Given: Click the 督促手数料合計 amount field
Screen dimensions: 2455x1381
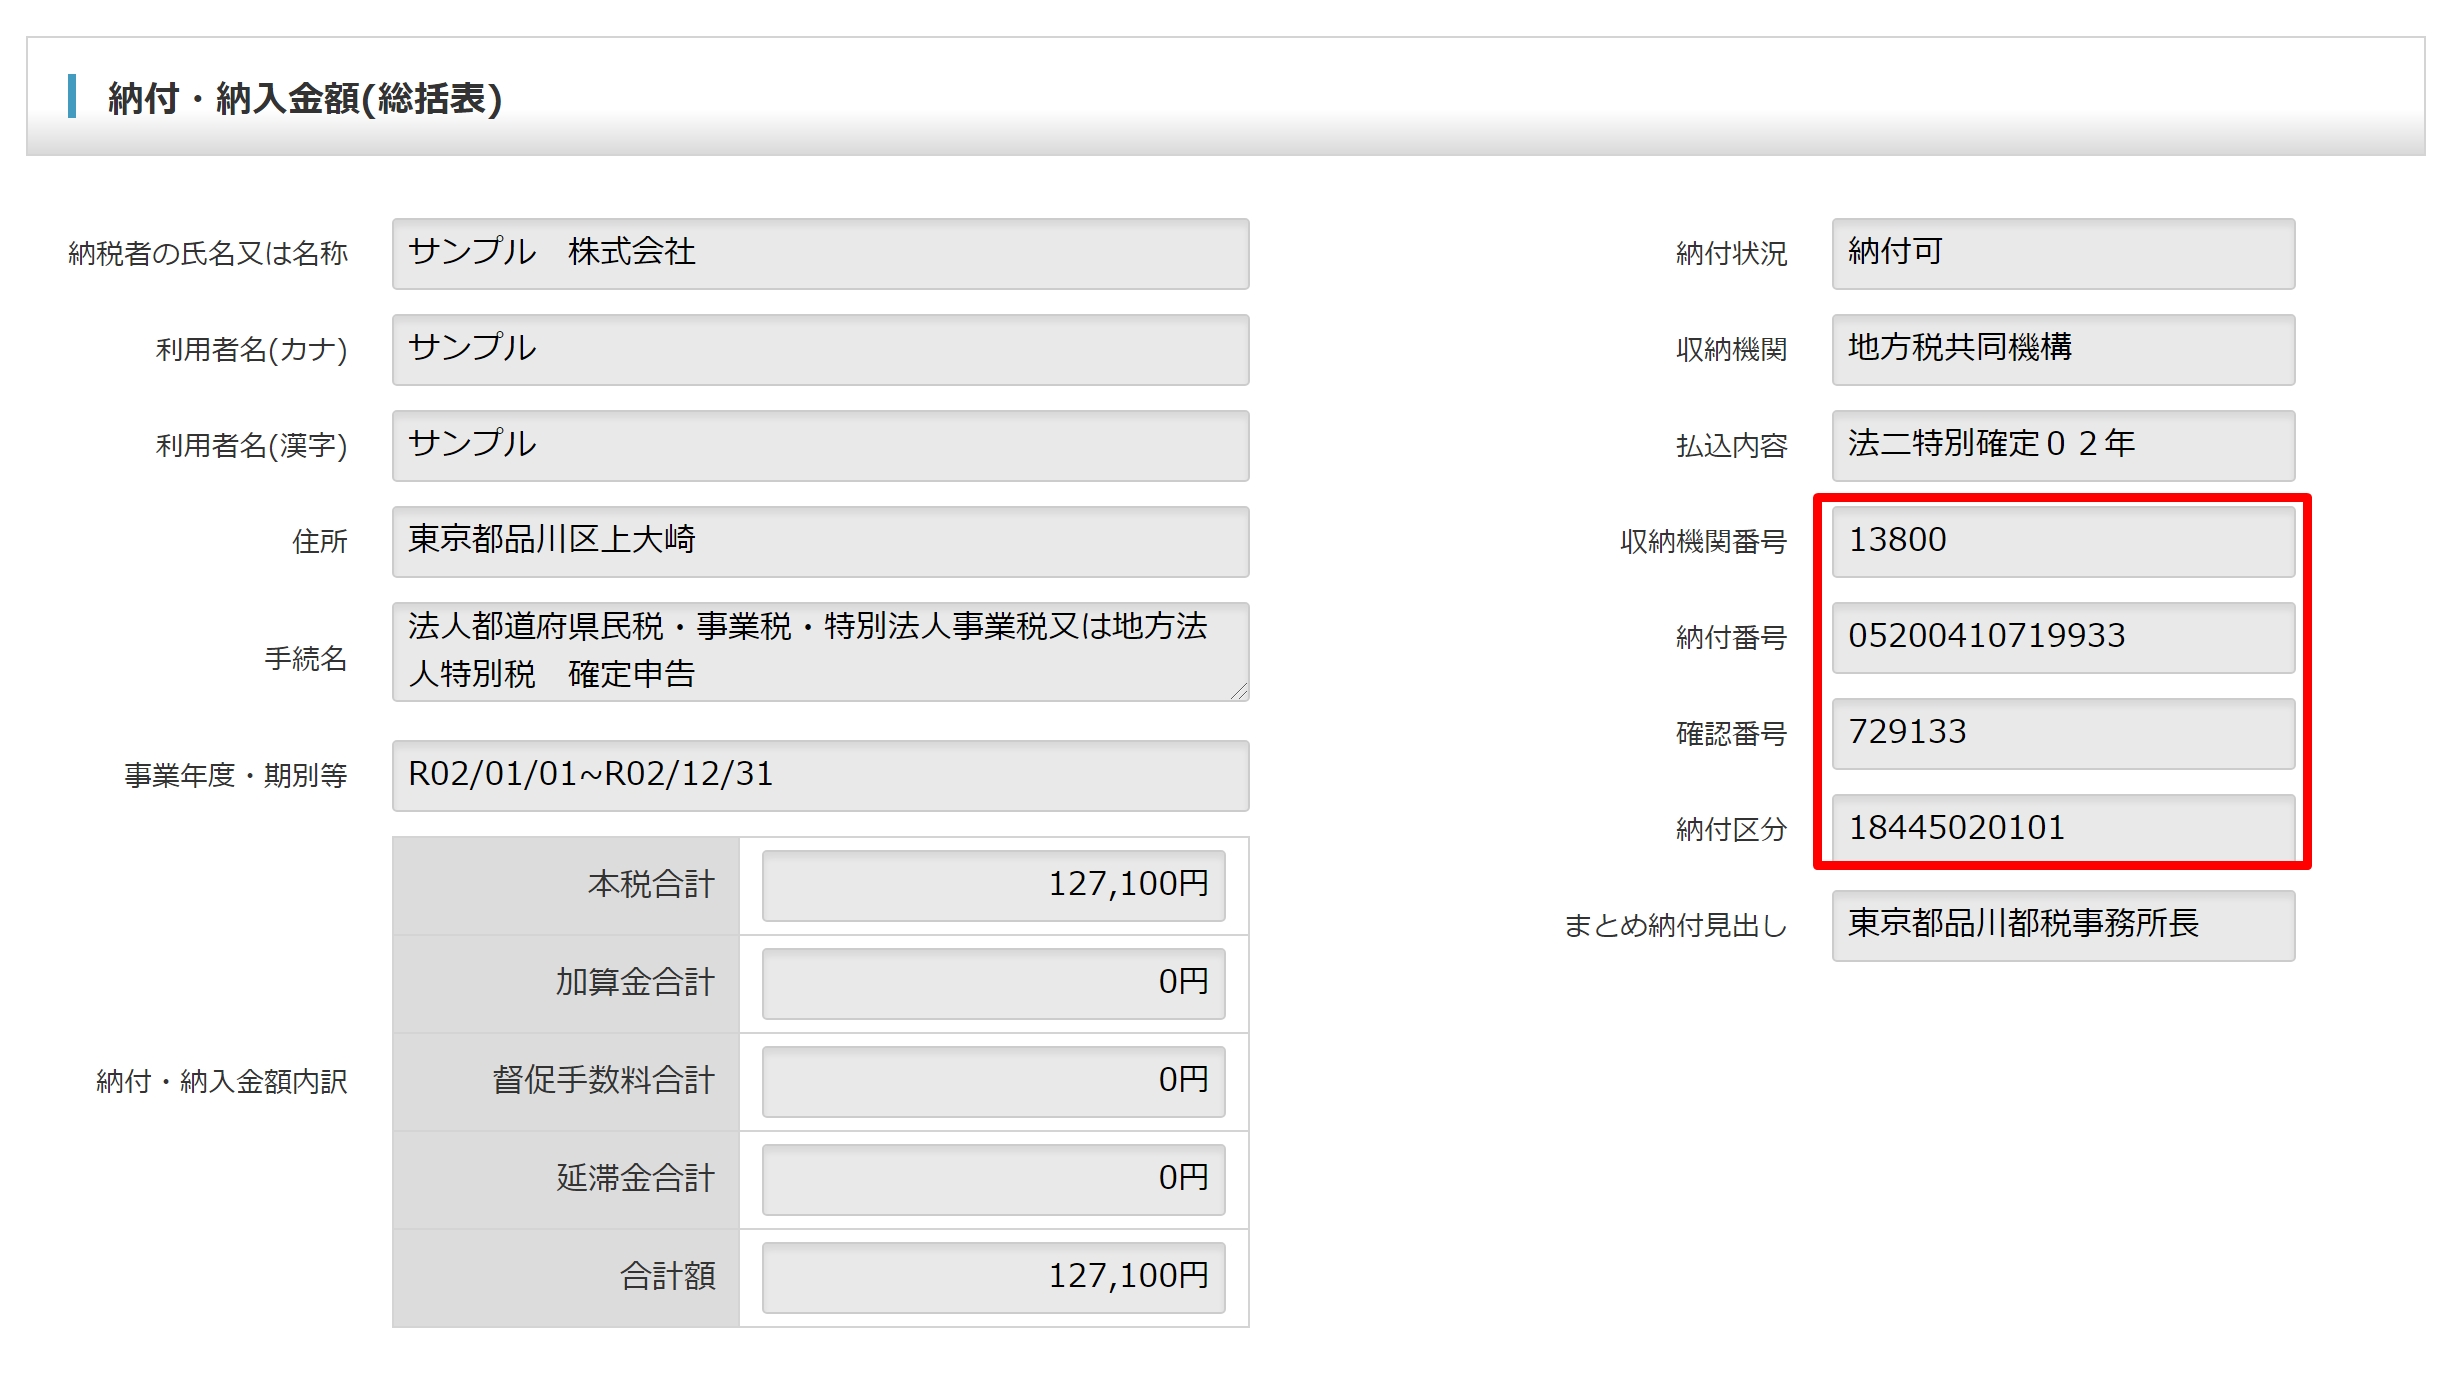Looking at the screenshot, I should tap(993, 1081).
